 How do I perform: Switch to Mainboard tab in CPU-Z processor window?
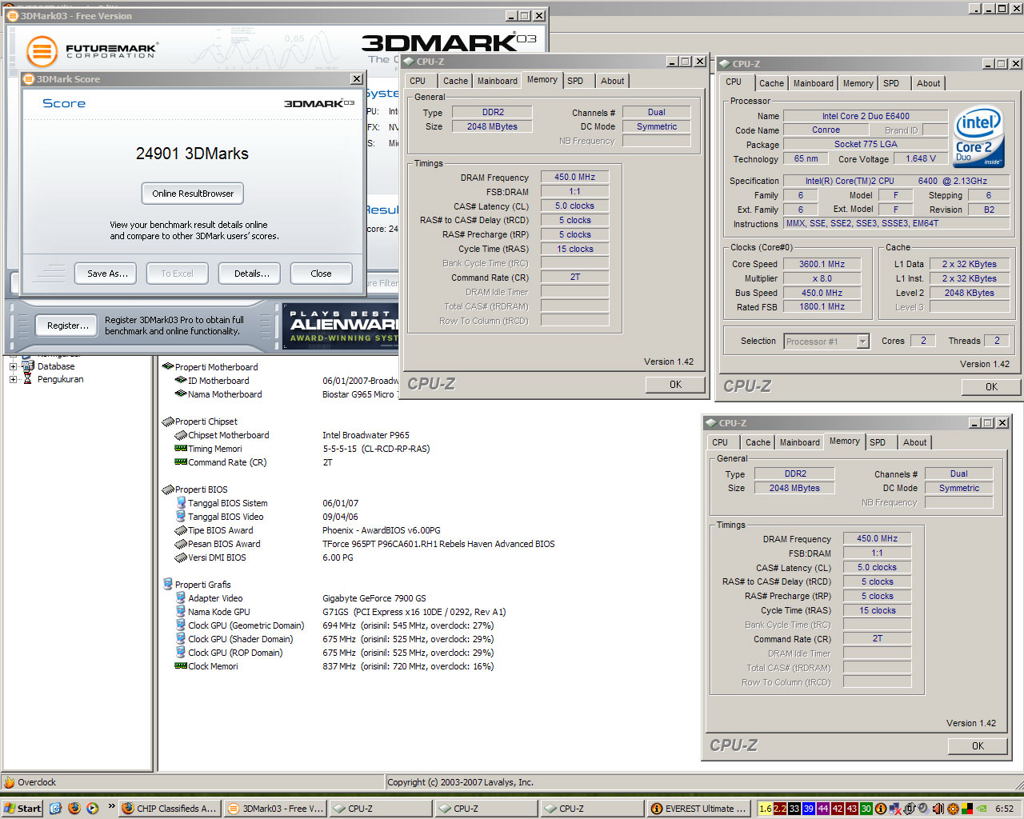click(813, 84)
